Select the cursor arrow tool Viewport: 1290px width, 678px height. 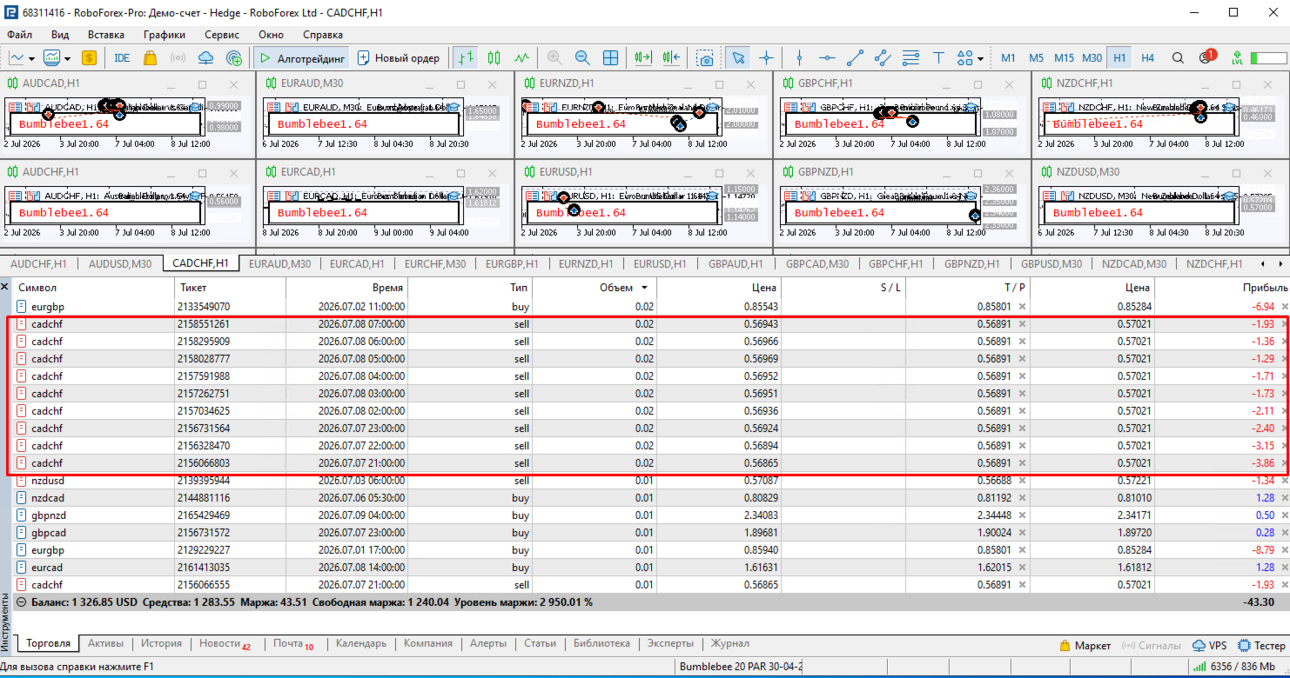[738, 58]
